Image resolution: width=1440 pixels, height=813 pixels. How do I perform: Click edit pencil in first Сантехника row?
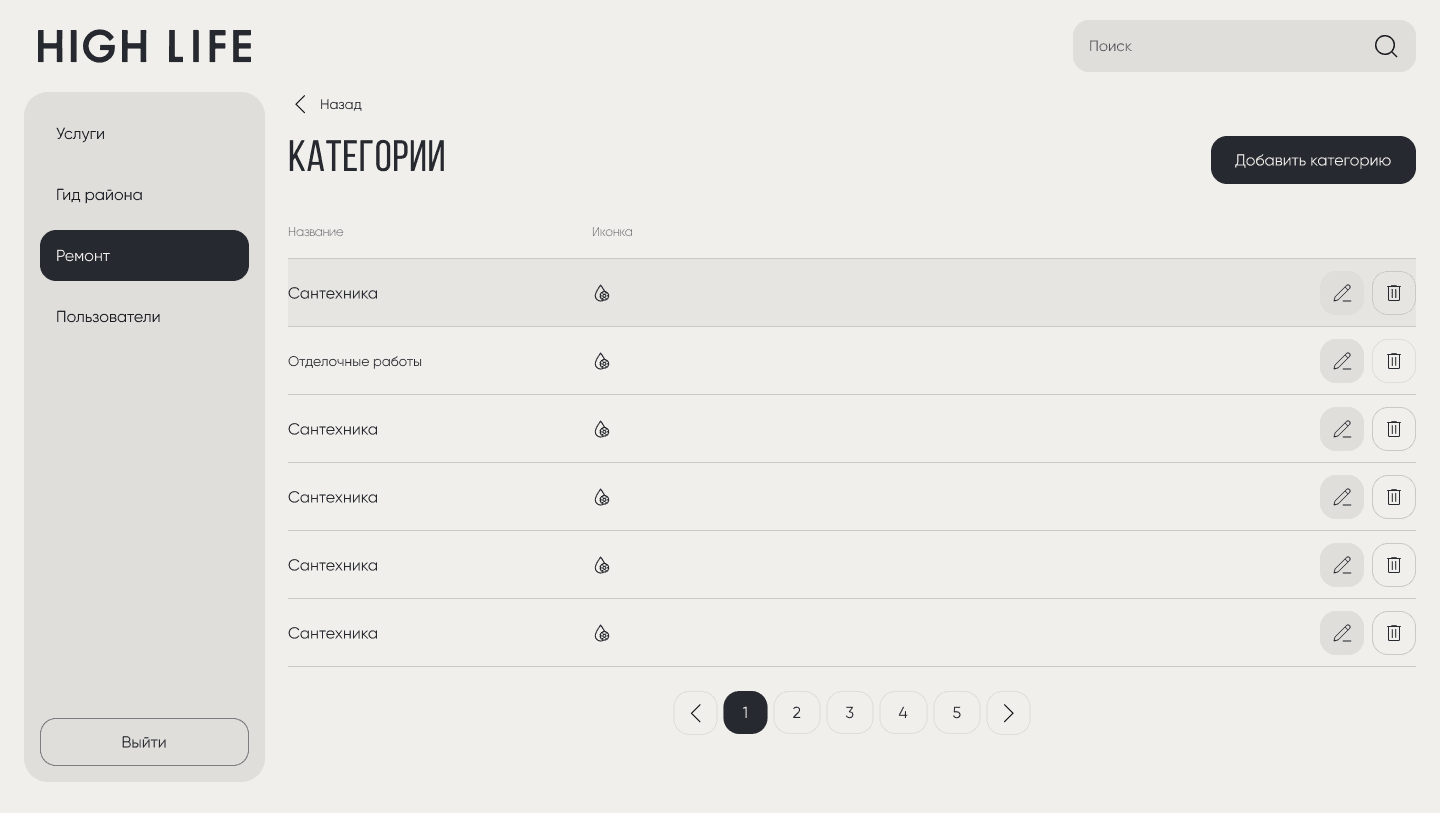pyautogui.click(x=1341, y=293)
